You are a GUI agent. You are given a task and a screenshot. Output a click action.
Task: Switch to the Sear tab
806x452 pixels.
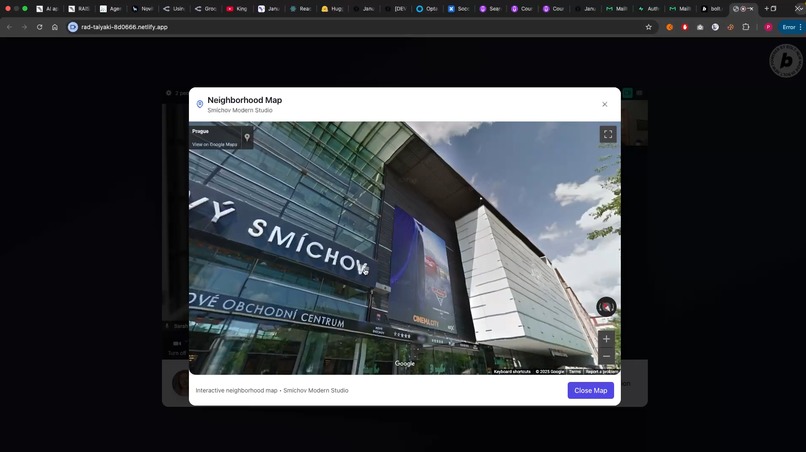point(490,9)
